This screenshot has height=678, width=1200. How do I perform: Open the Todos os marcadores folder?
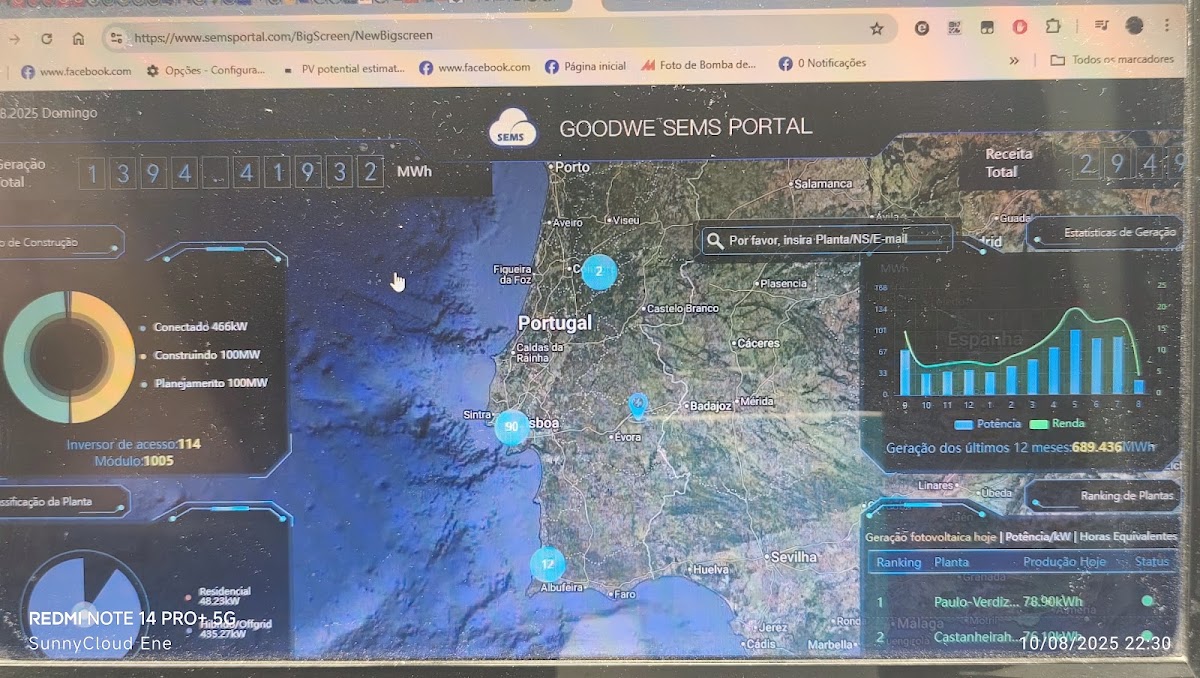tap(1111, 60)
